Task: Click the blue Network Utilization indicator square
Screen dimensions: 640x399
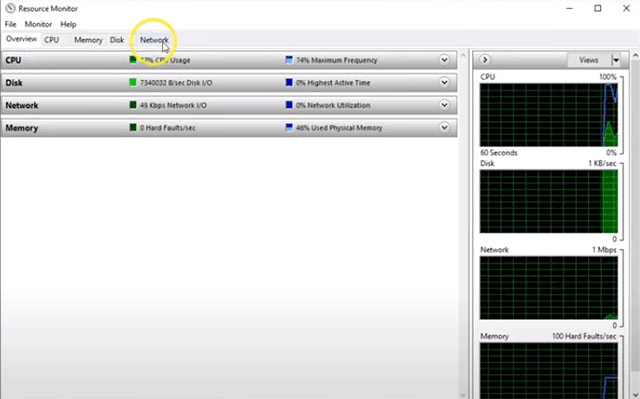Action: point(289,105)
